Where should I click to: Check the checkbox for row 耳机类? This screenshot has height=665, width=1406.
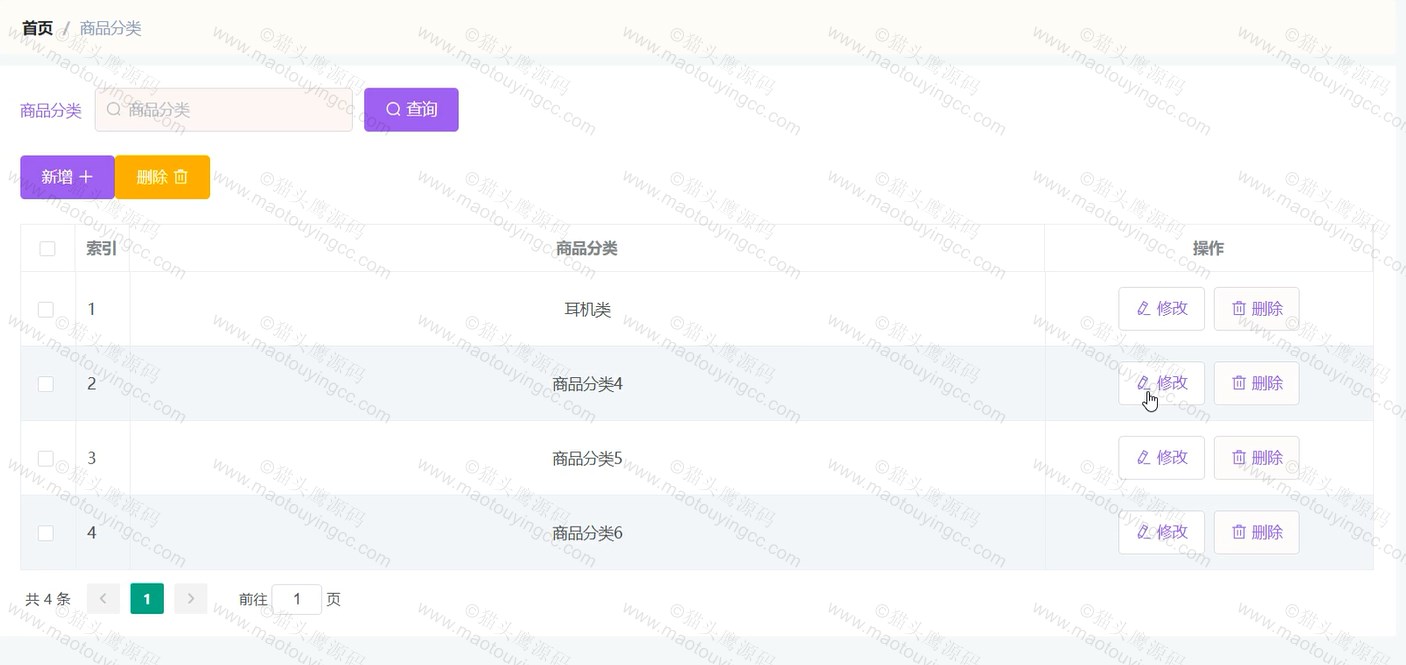click(x=46, y=310)
